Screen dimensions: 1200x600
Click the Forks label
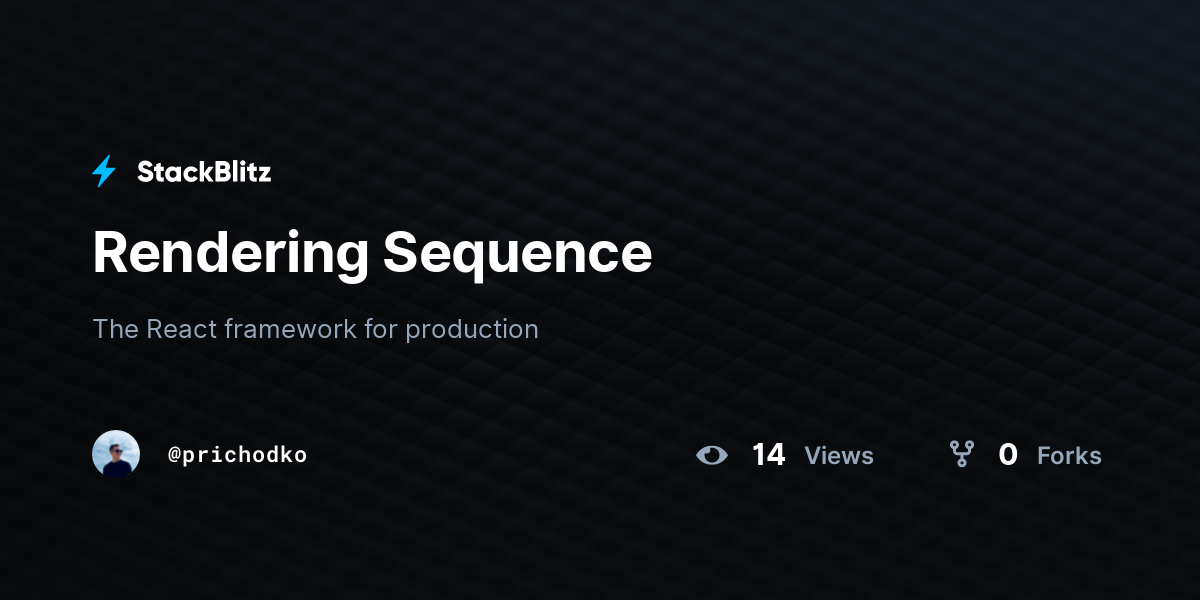click(1069, 456)
